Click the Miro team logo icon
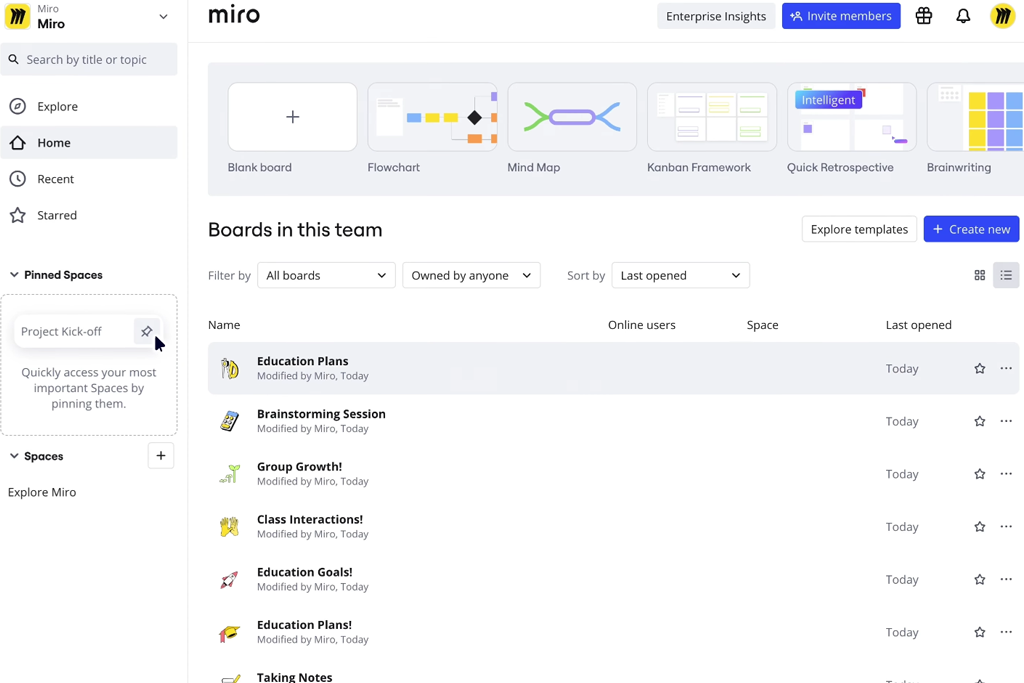The image size is (1024, 683). coord(18,16)
